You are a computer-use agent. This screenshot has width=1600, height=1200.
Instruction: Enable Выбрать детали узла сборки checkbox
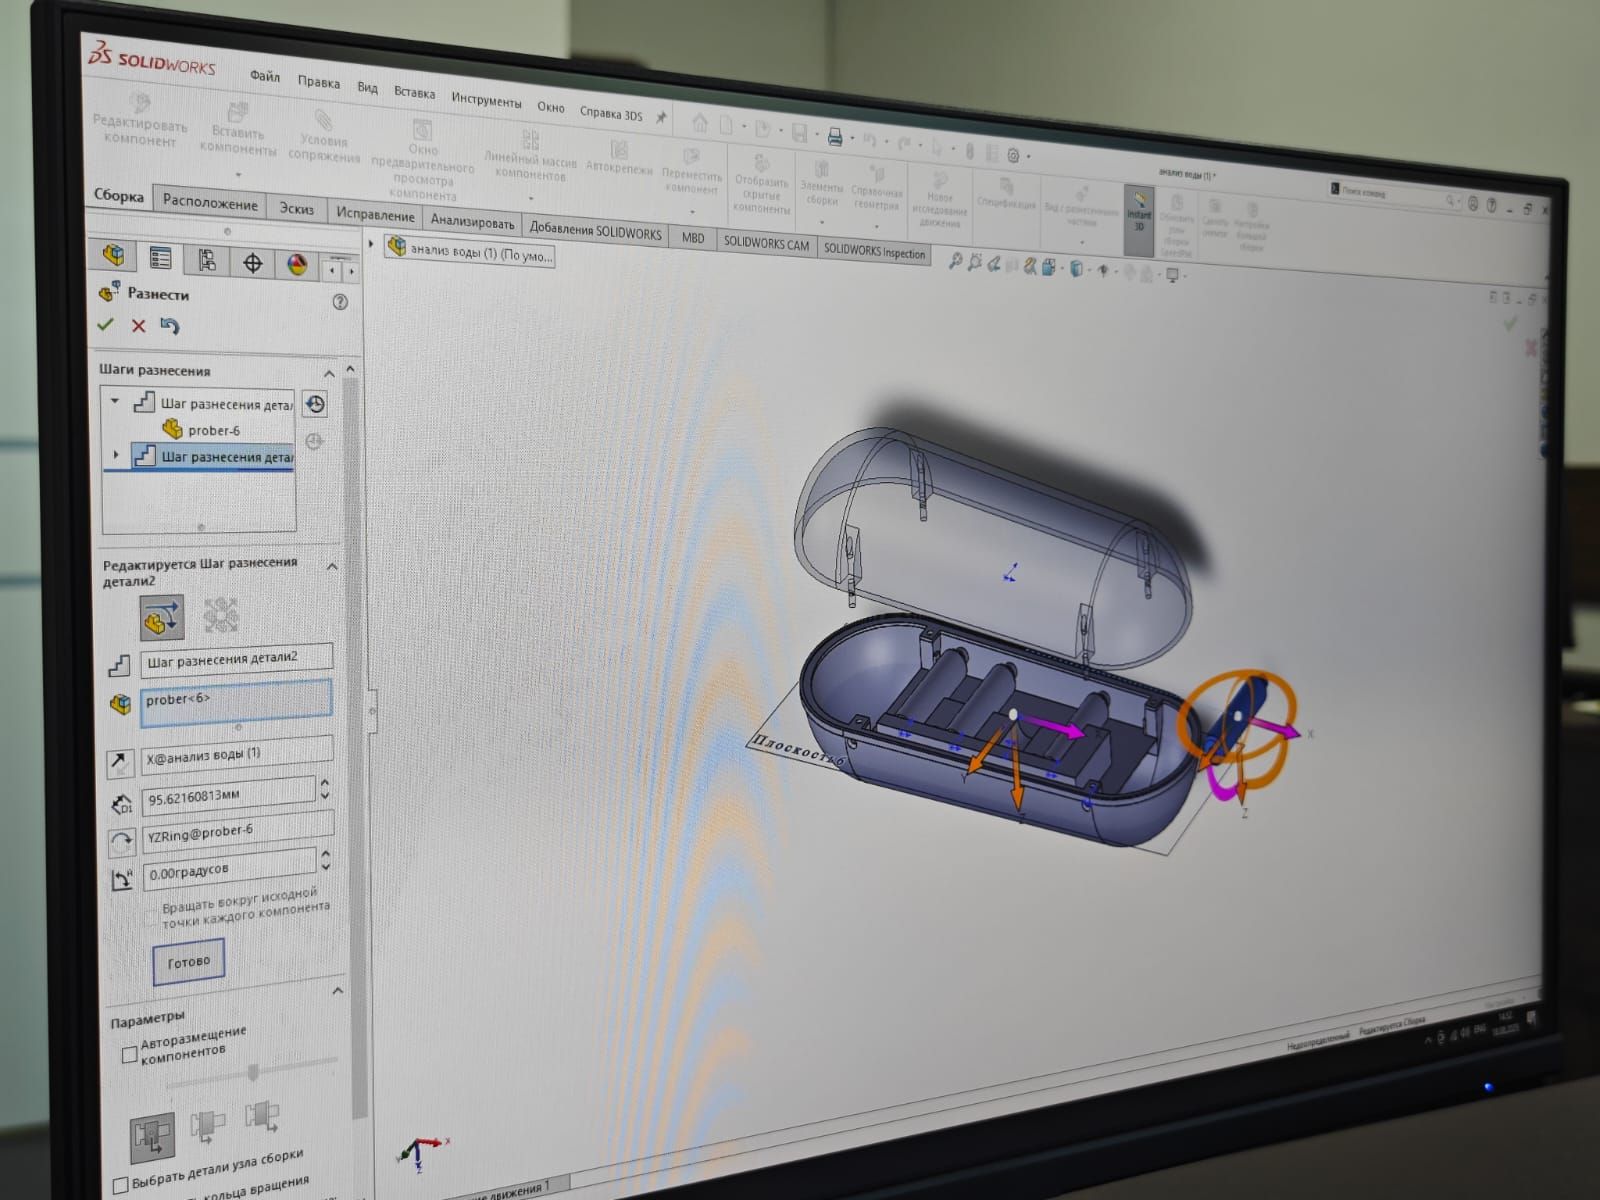pyautogui.click(x=120, y=1186)
